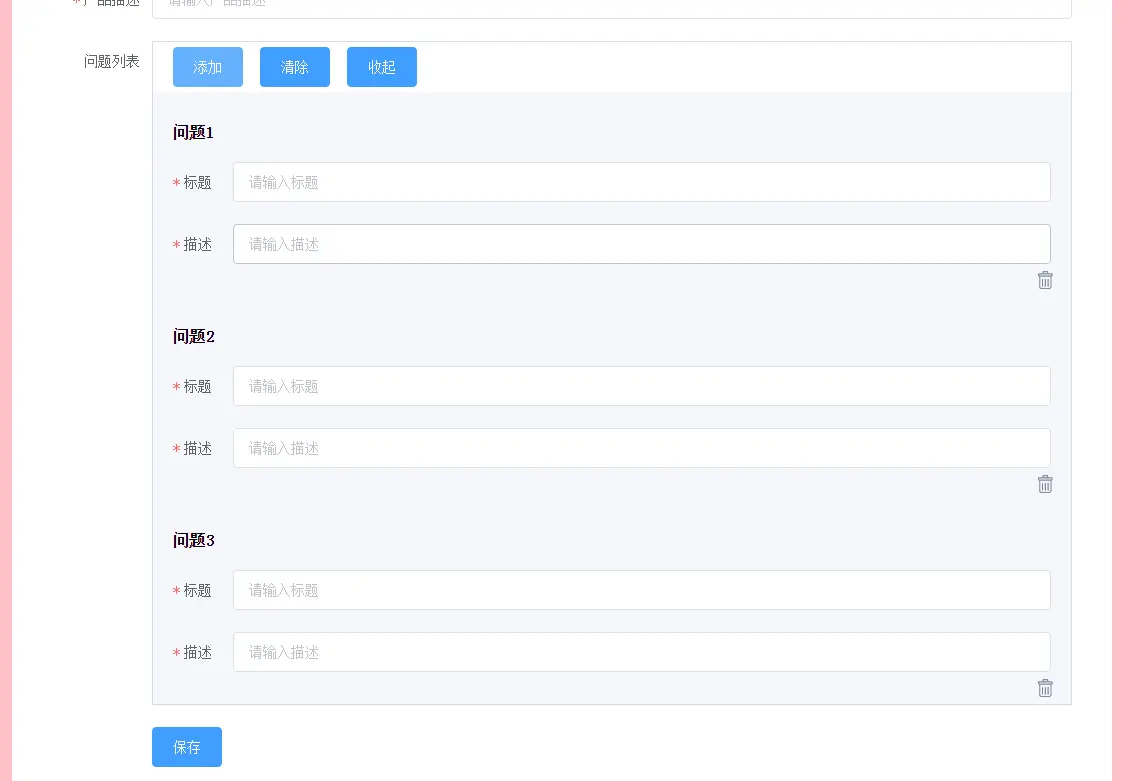Viewport: 1124px width, 781px height.
Task: Focus the 标题 input under 问题1
Action: tap(642, 182)
